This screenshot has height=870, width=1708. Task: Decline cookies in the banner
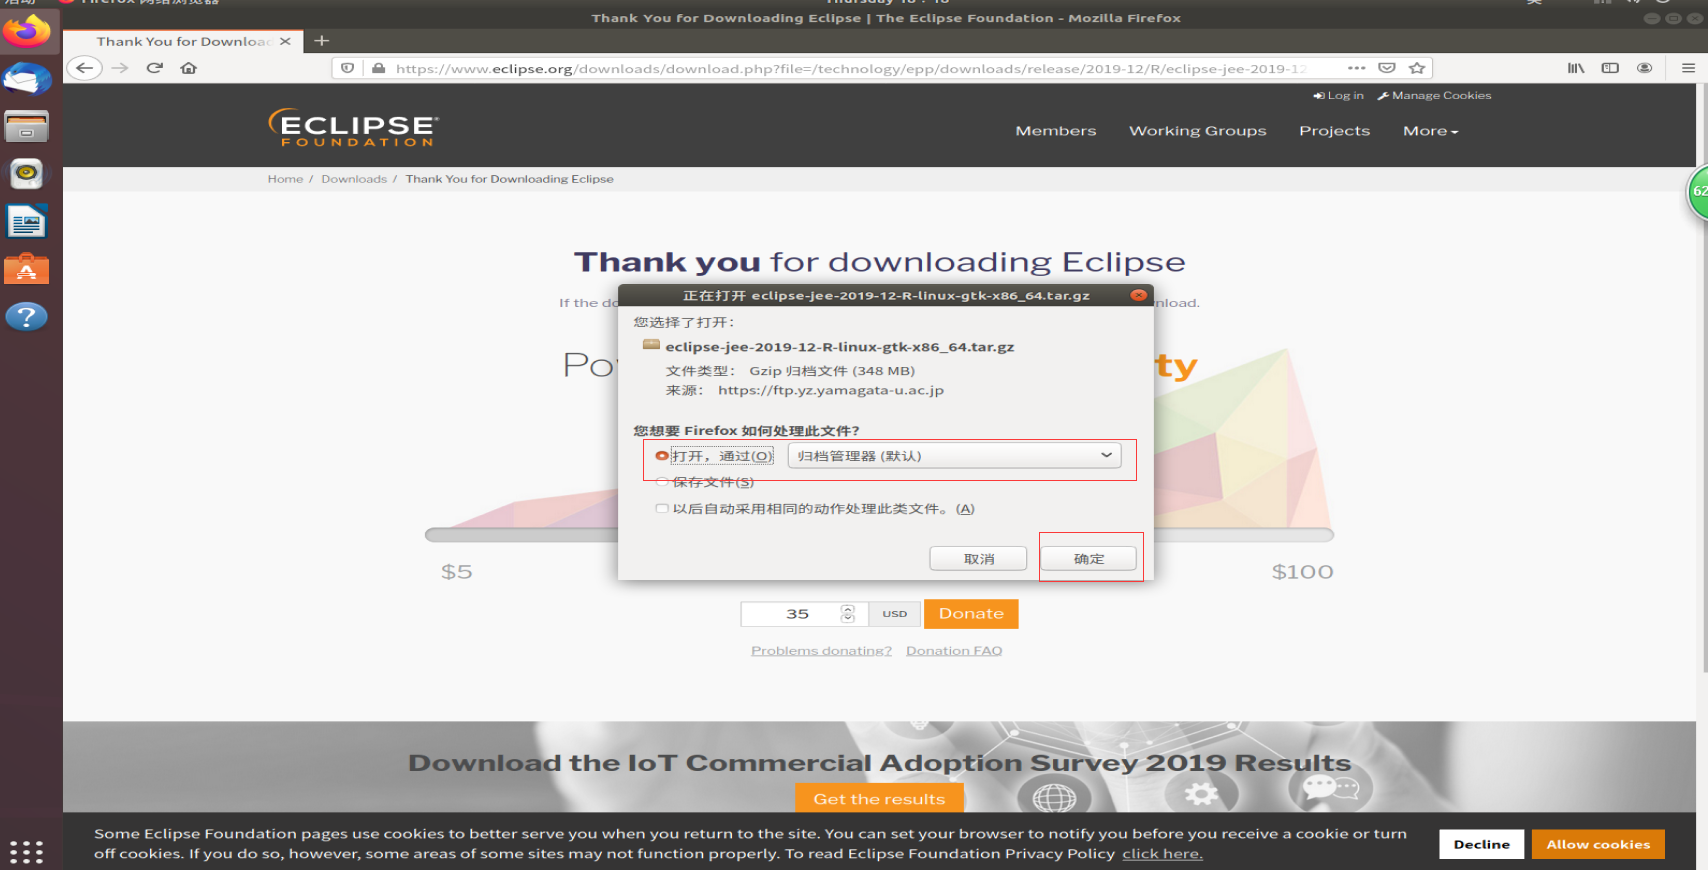1482,845
